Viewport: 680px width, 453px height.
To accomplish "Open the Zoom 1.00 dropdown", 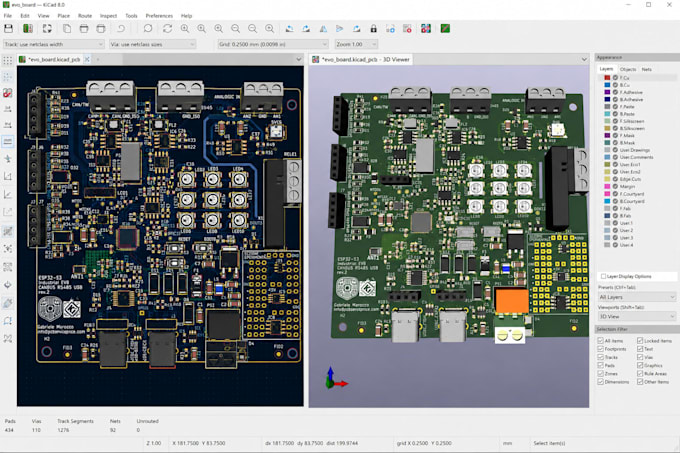I will pyautogui.click(x=356, y=44).
